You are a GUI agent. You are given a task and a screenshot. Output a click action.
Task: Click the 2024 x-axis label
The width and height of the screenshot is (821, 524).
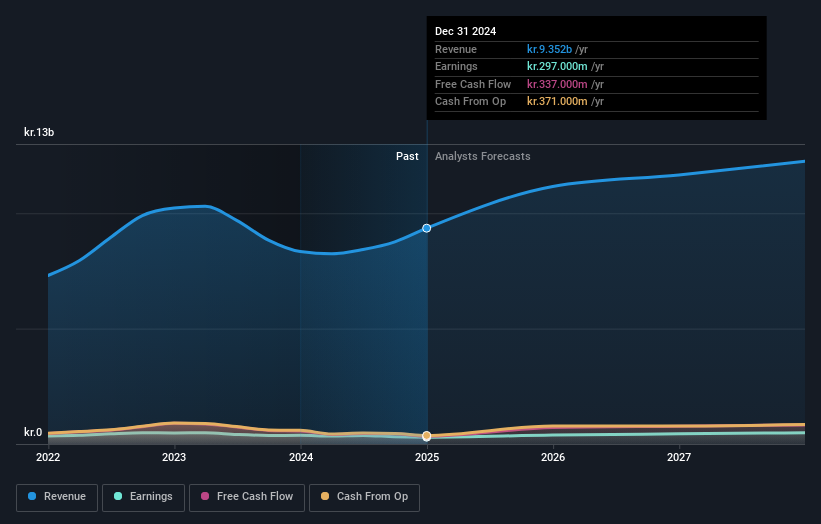click(x=301, y=458)
